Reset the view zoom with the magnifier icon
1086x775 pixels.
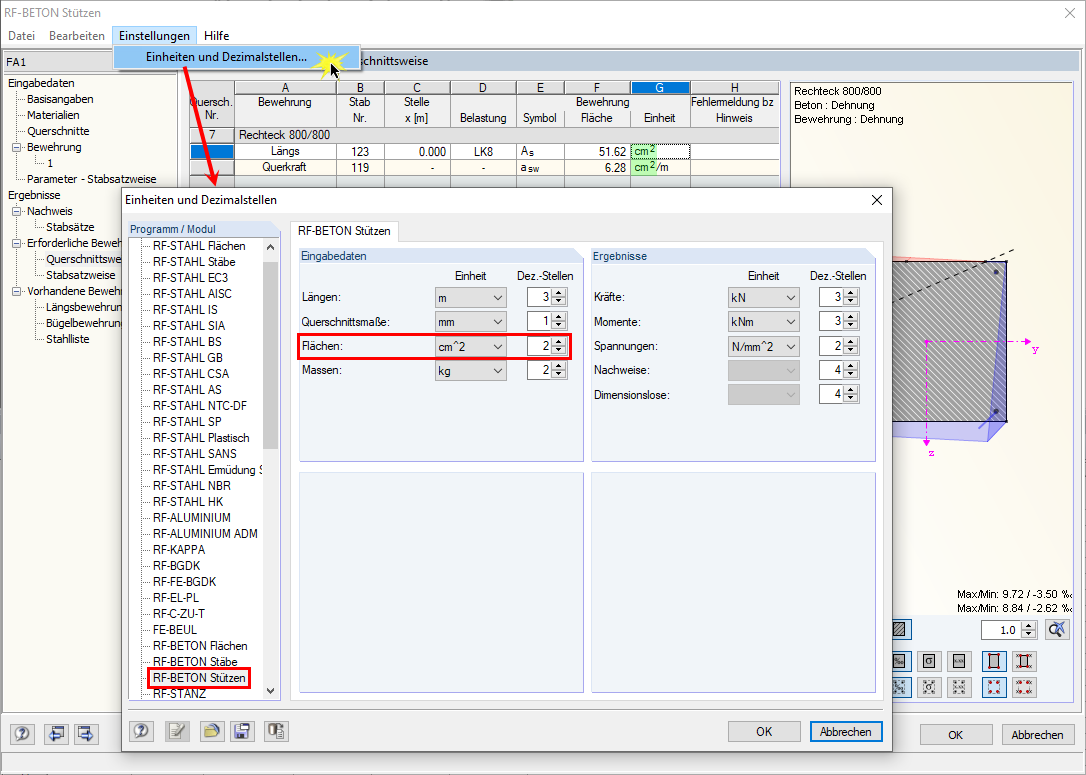click(1057, 629)
